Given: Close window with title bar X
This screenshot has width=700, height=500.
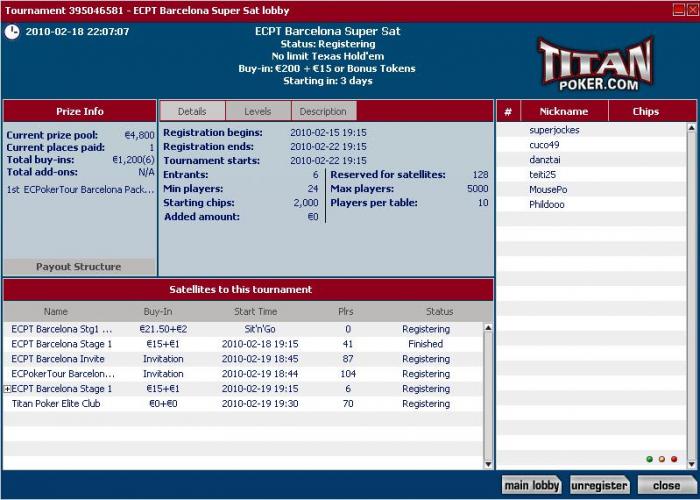Looking at the screenshot, I should tap(693, 10).
